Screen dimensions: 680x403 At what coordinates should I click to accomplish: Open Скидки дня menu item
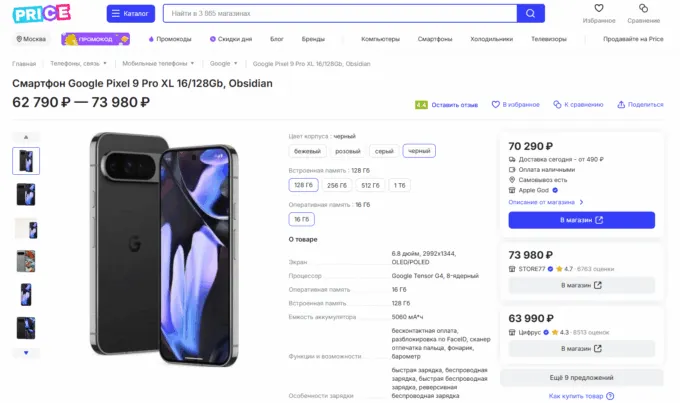(230, 39)
